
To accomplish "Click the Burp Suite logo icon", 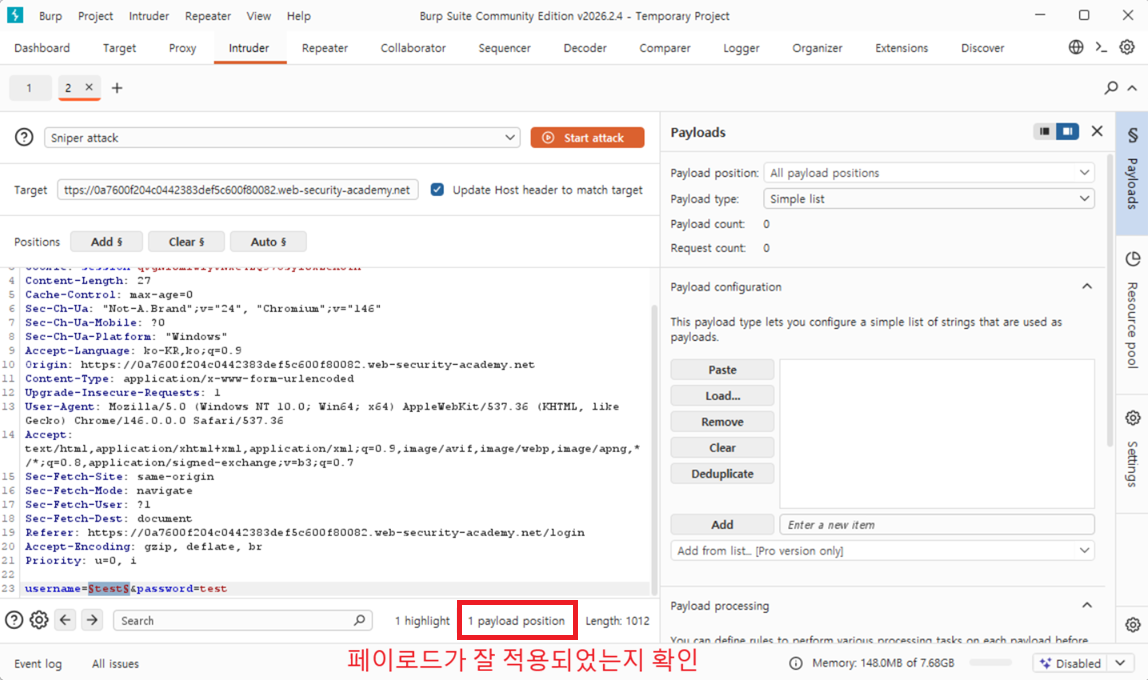I will click(15, 15).
